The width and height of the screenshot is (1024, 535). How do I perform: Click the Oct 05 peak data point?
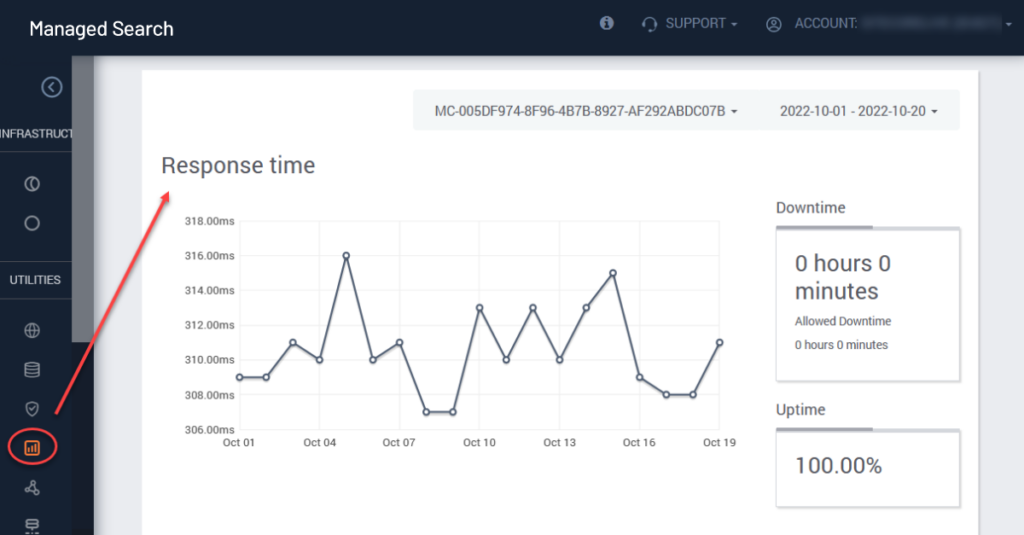pos(346,255)
